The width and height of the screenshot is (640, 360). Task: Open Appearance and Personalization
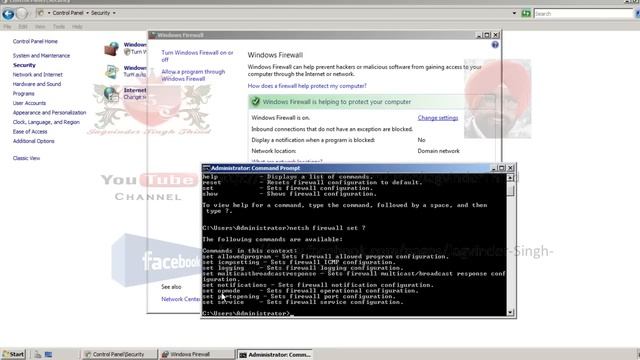[49, 113]
